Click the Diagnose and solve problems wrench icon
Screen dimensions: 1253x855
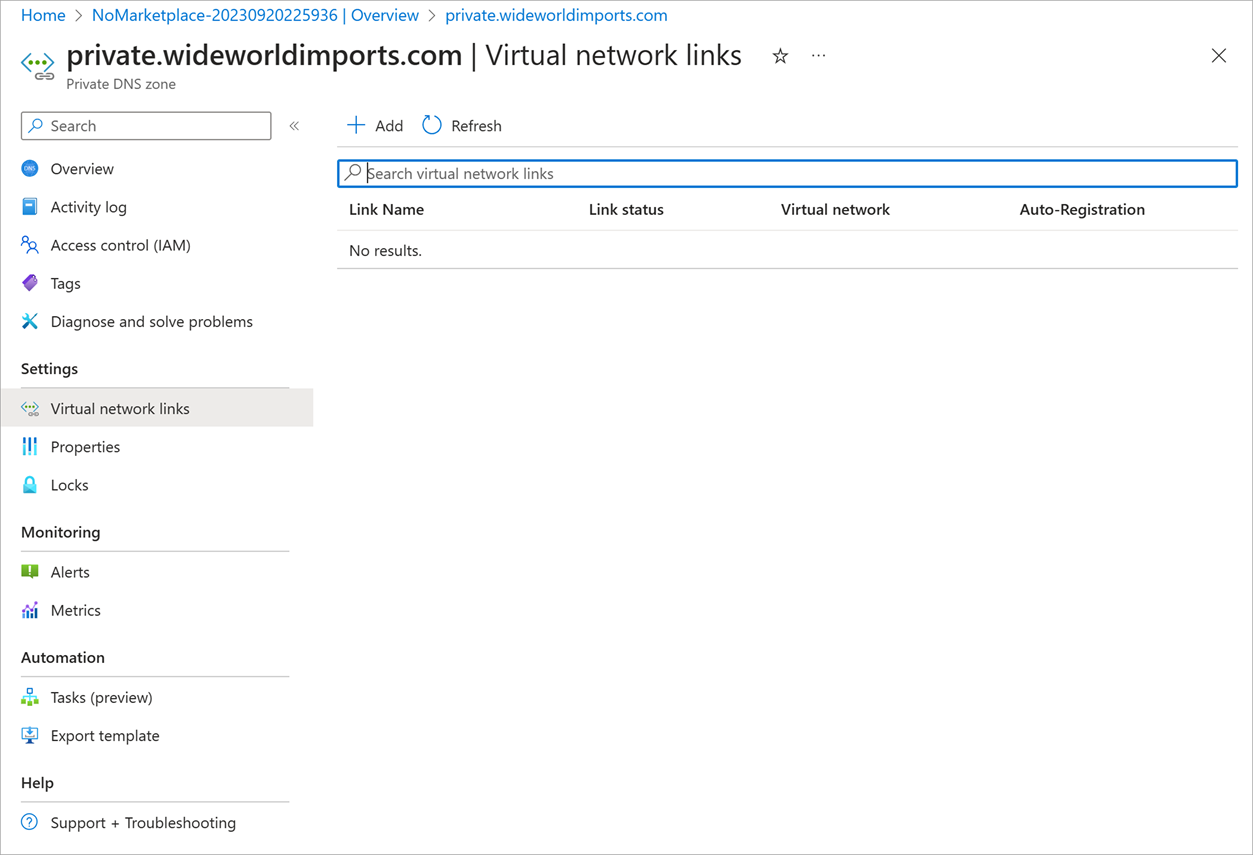[x=30, y=321]
